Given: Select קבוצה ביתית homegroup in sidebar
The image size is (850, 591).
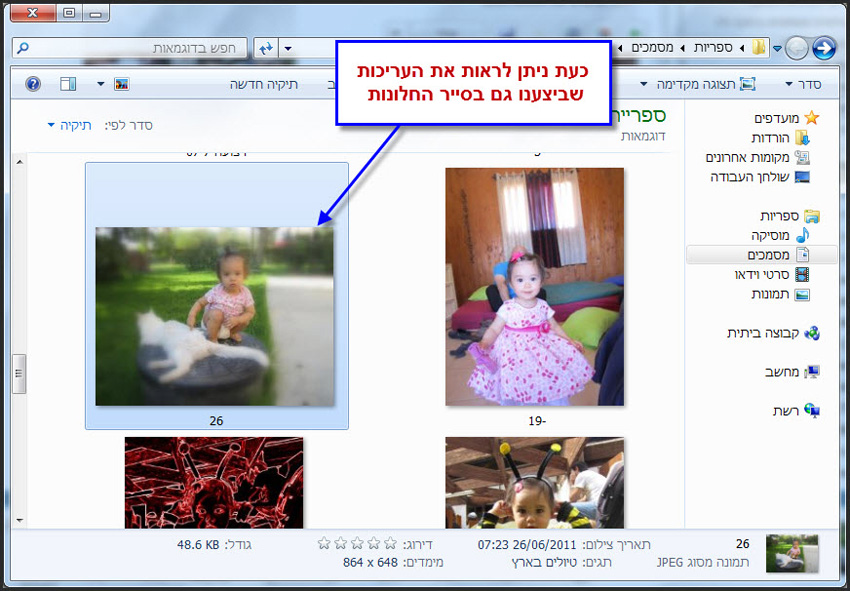Looking at the screenshot, I should click(763, 333).
